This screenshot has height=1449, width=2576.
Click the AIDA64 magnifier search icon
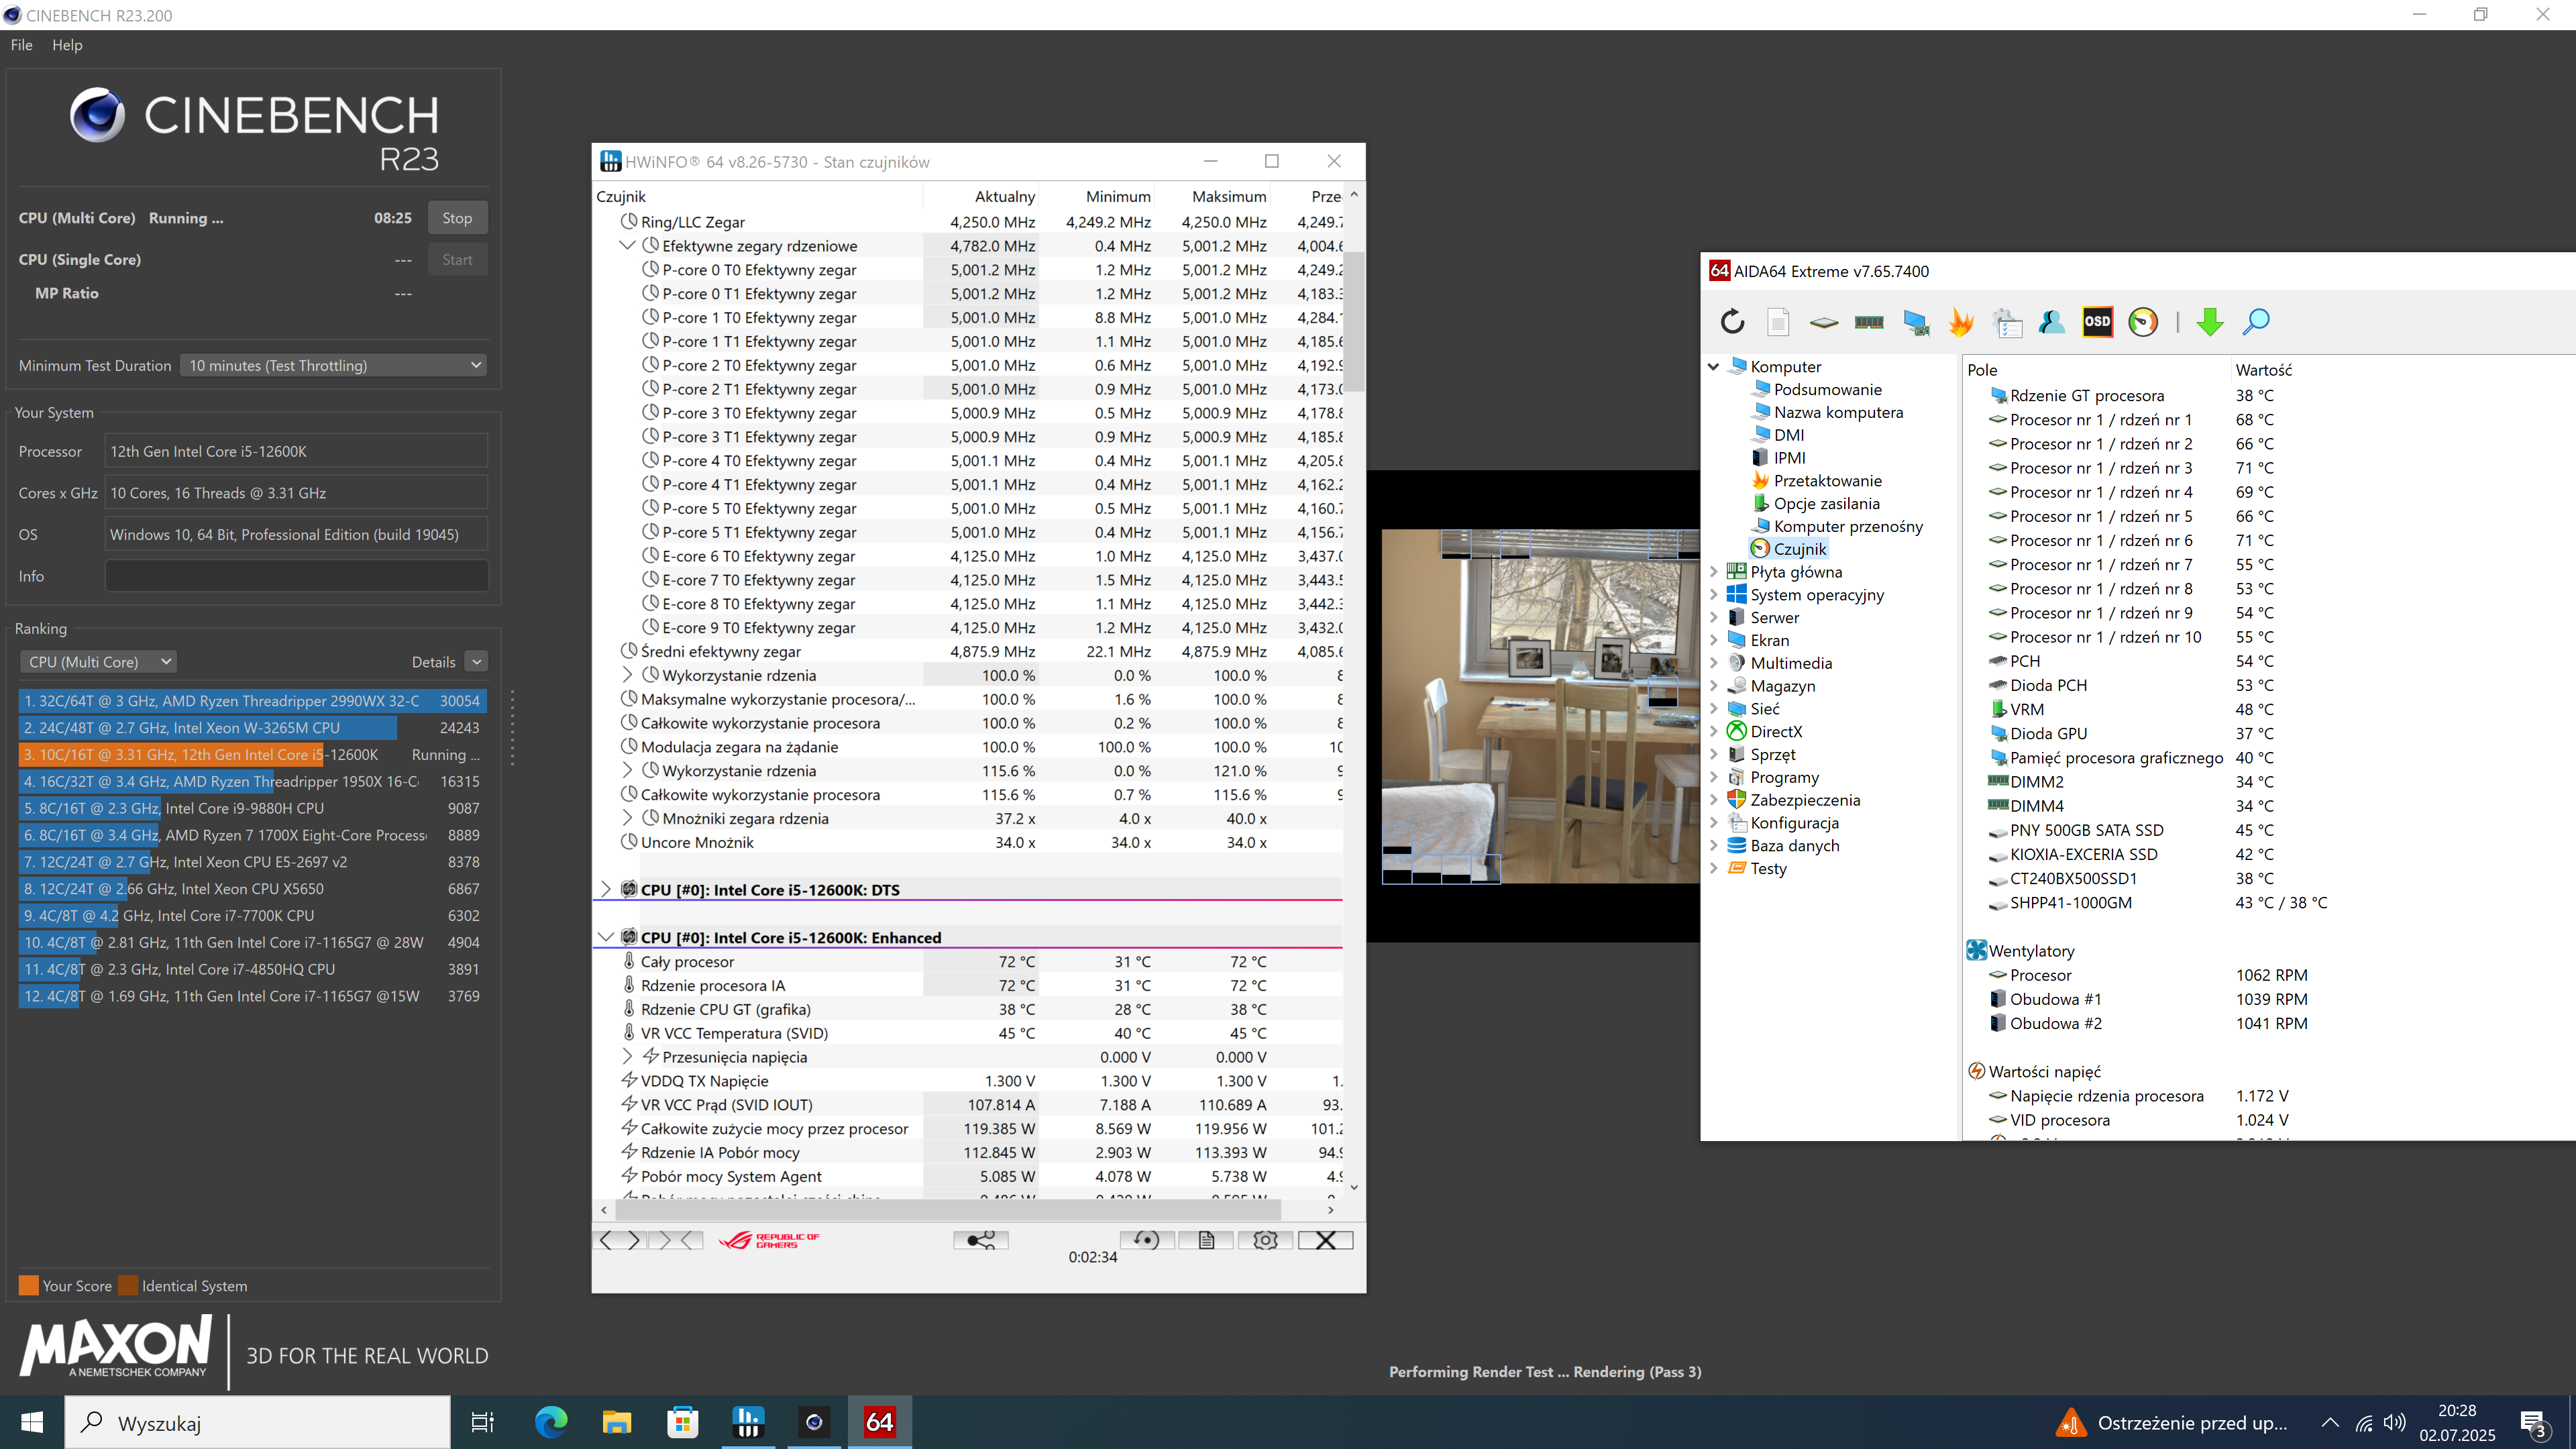(x=2256, y=322)
